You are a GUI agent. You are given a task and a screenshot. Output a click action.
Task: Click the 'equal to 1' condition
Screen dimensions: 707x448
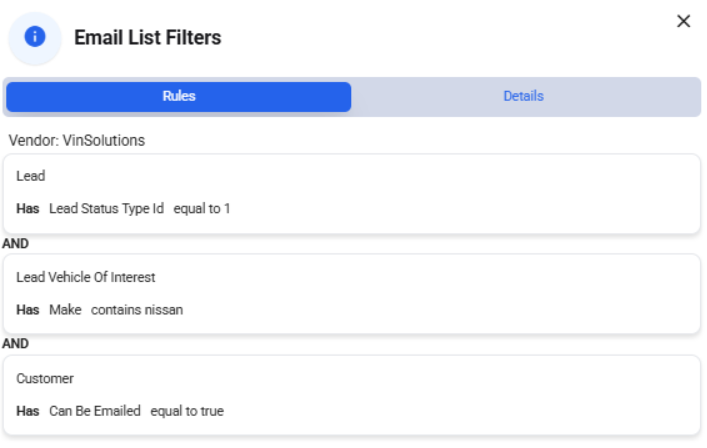click(202, 209)
